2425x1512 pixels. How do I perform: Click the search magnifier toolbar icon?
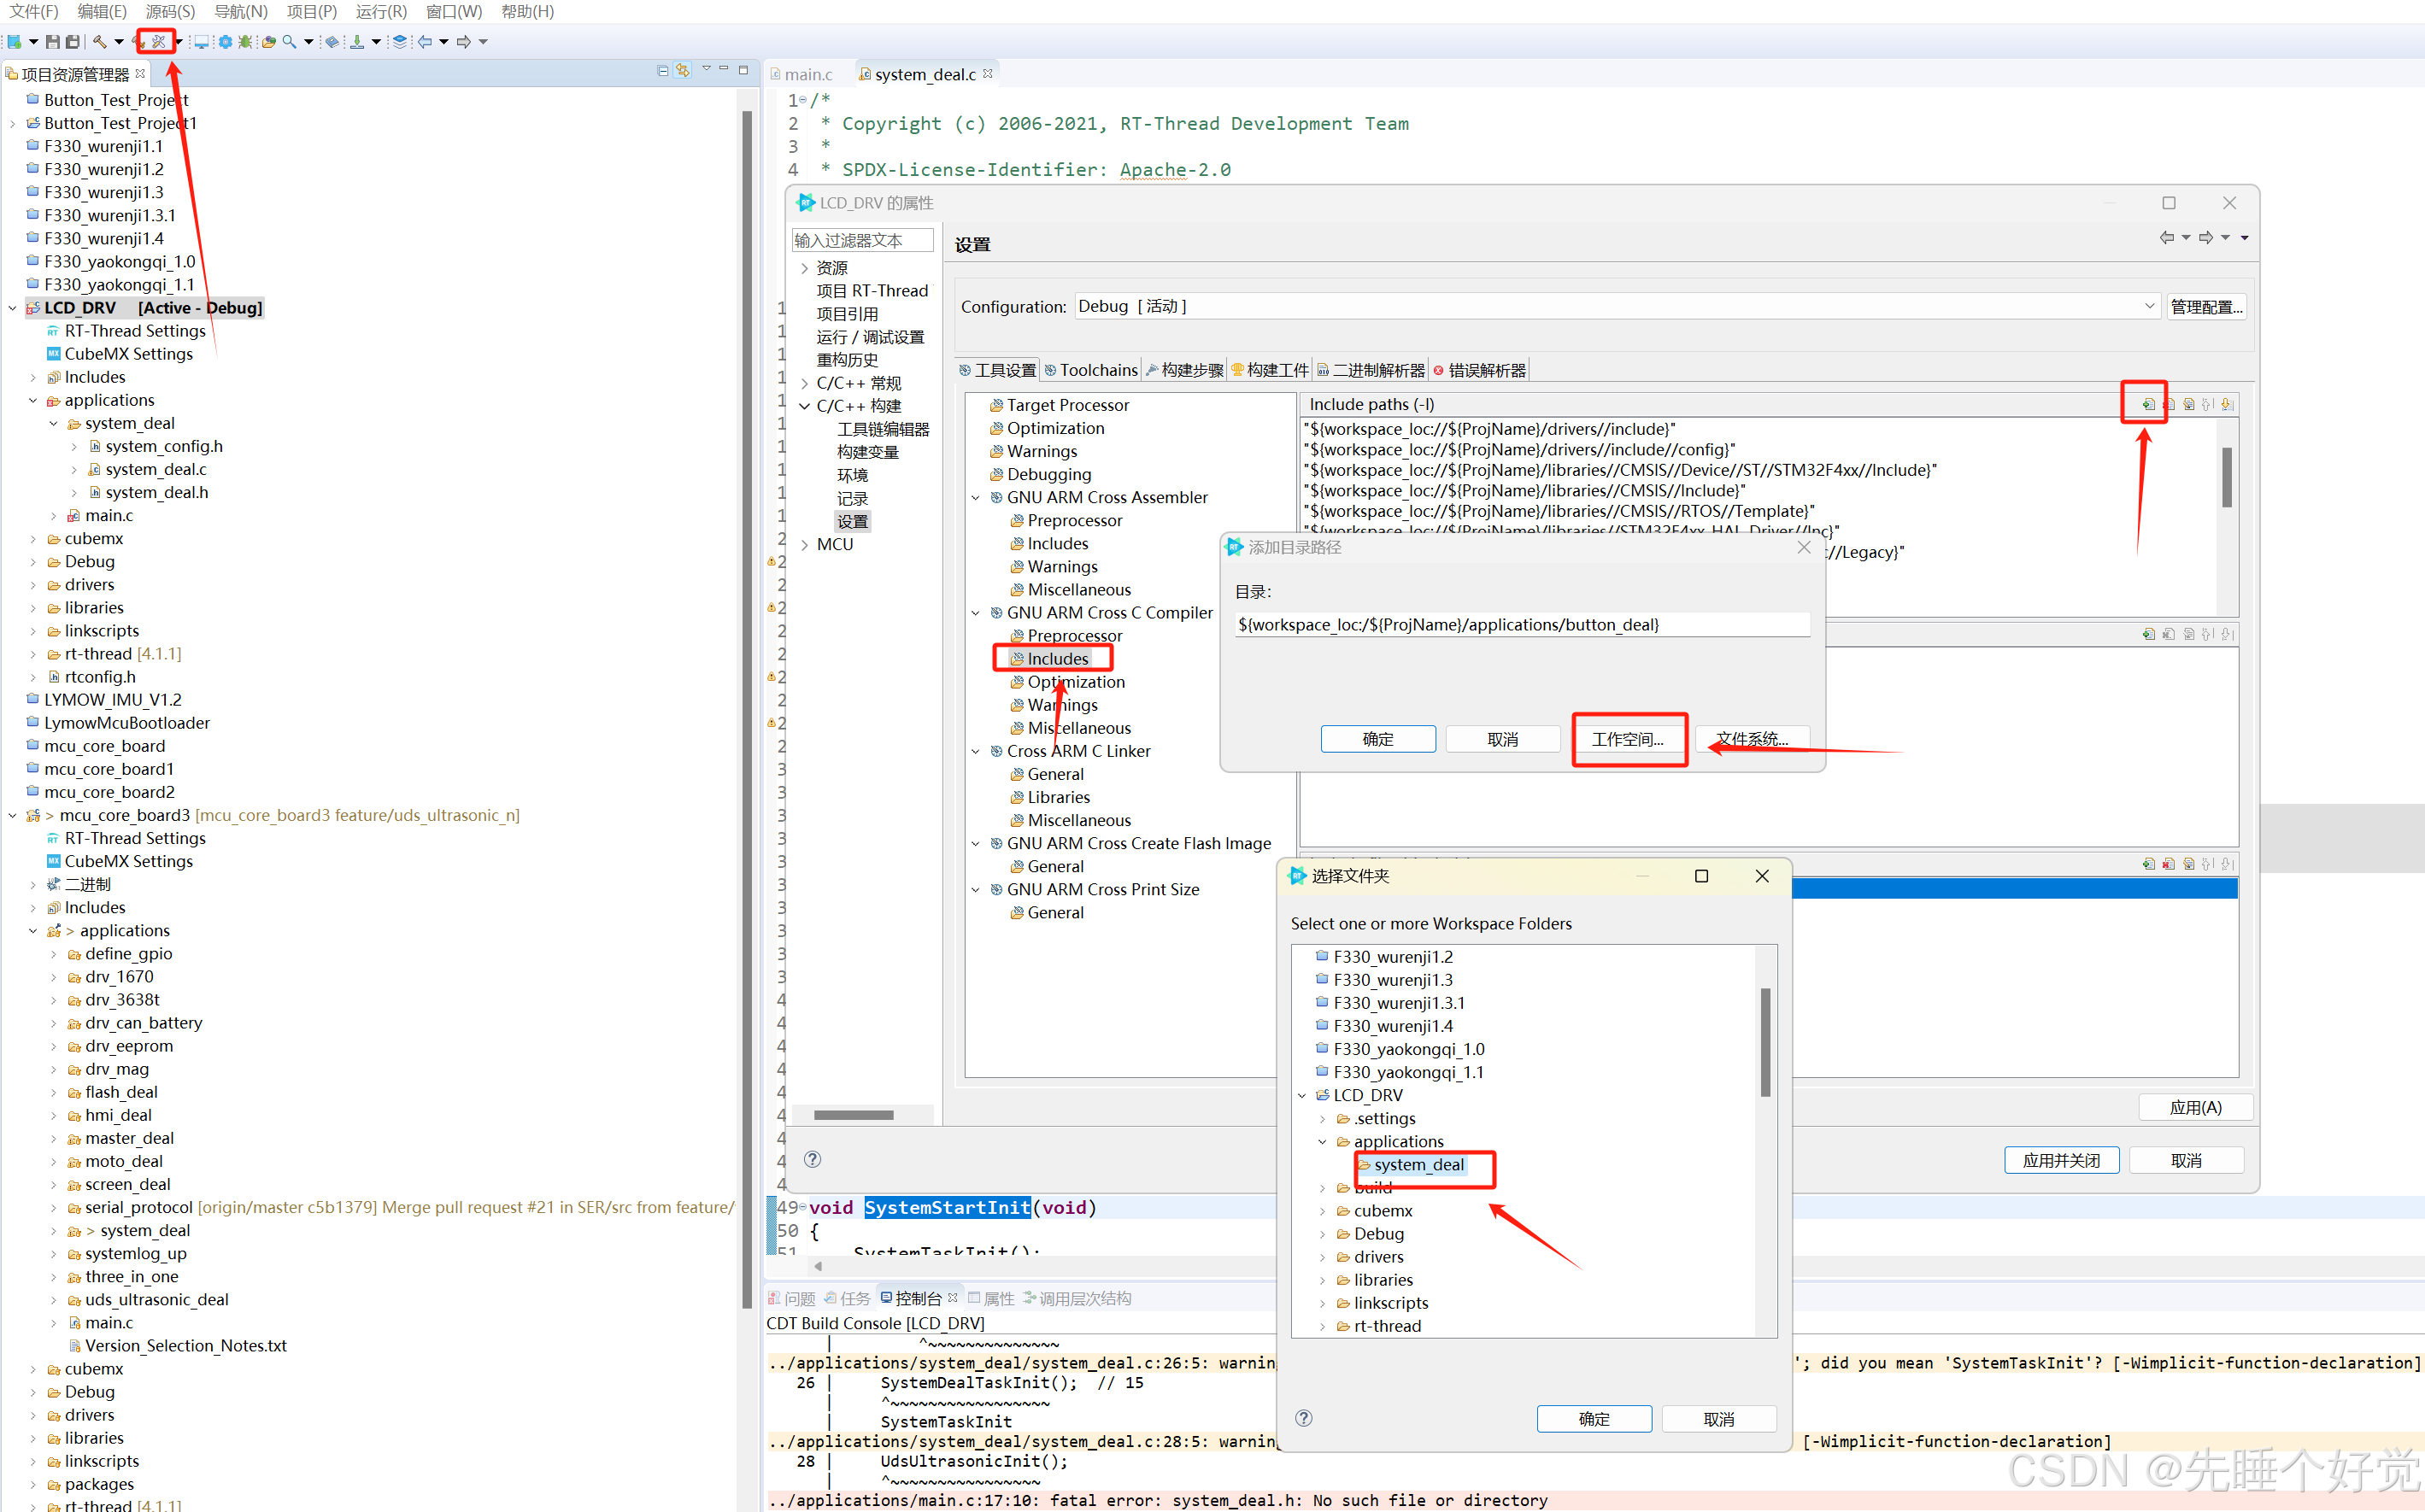tap(289, 42)
